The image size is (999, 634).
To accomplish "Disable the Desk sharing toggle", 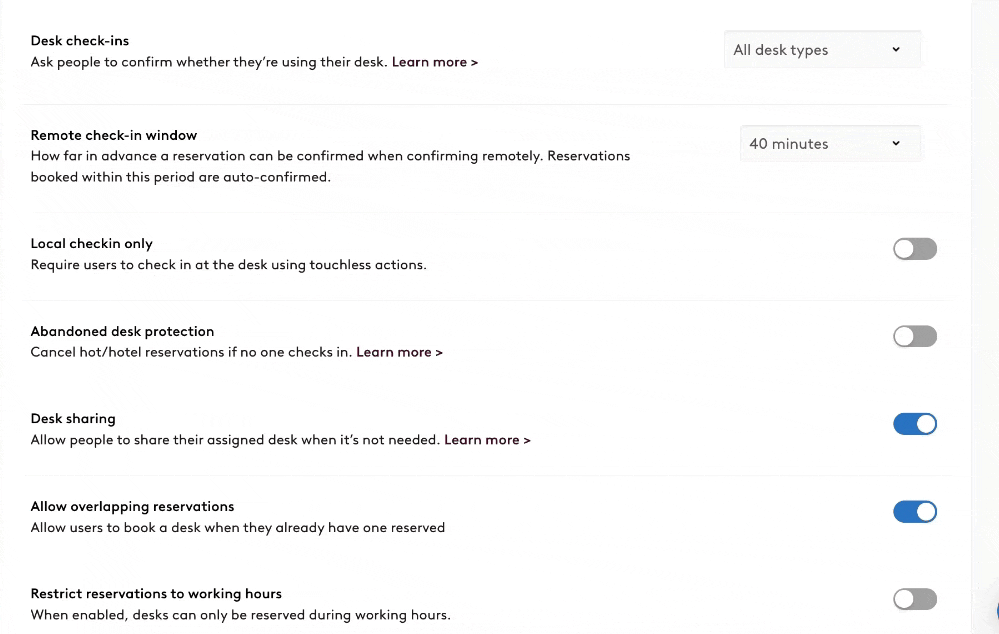I will 914,424.
